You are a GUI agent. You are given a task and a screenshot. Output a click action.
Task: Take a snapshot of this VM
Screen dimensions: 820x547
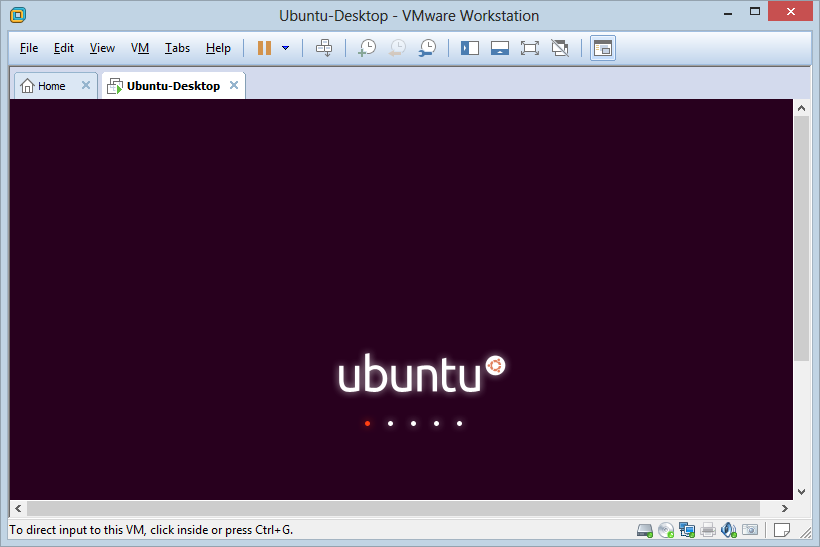(367, 48)
